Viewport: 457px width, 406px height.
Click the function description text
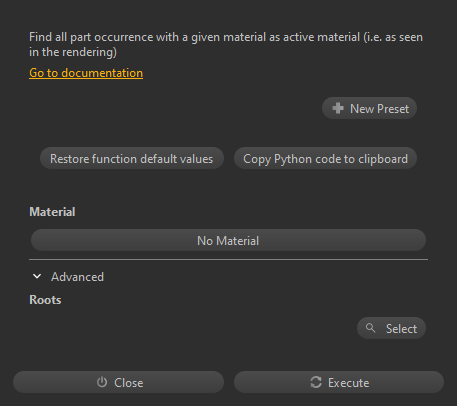pyautogui.click(x=226, y=44)
